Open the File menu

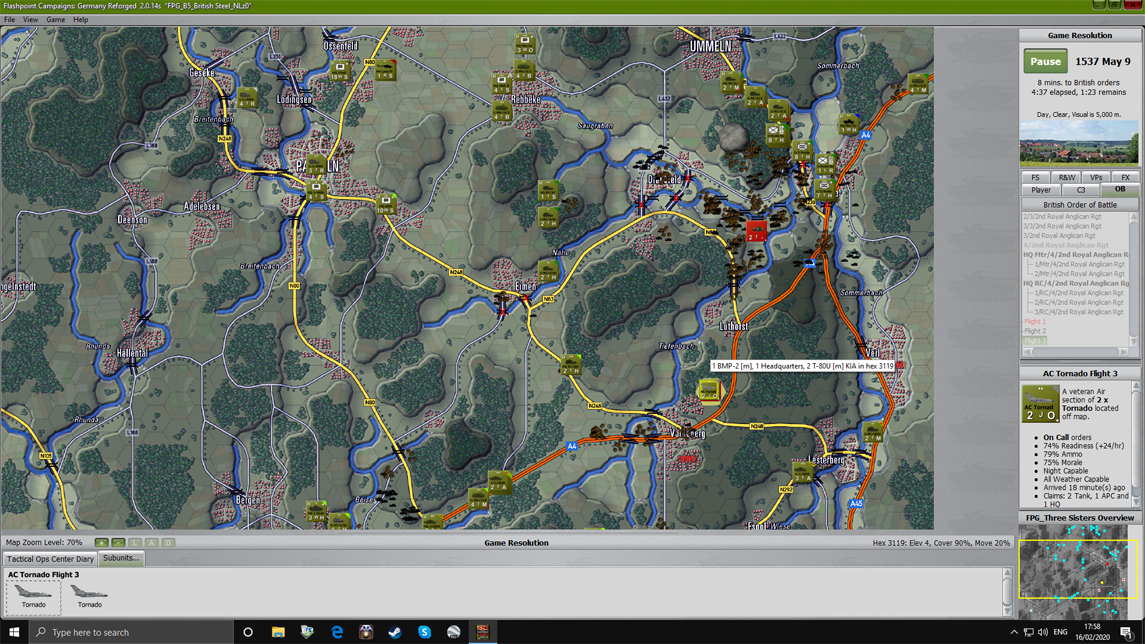9,20
